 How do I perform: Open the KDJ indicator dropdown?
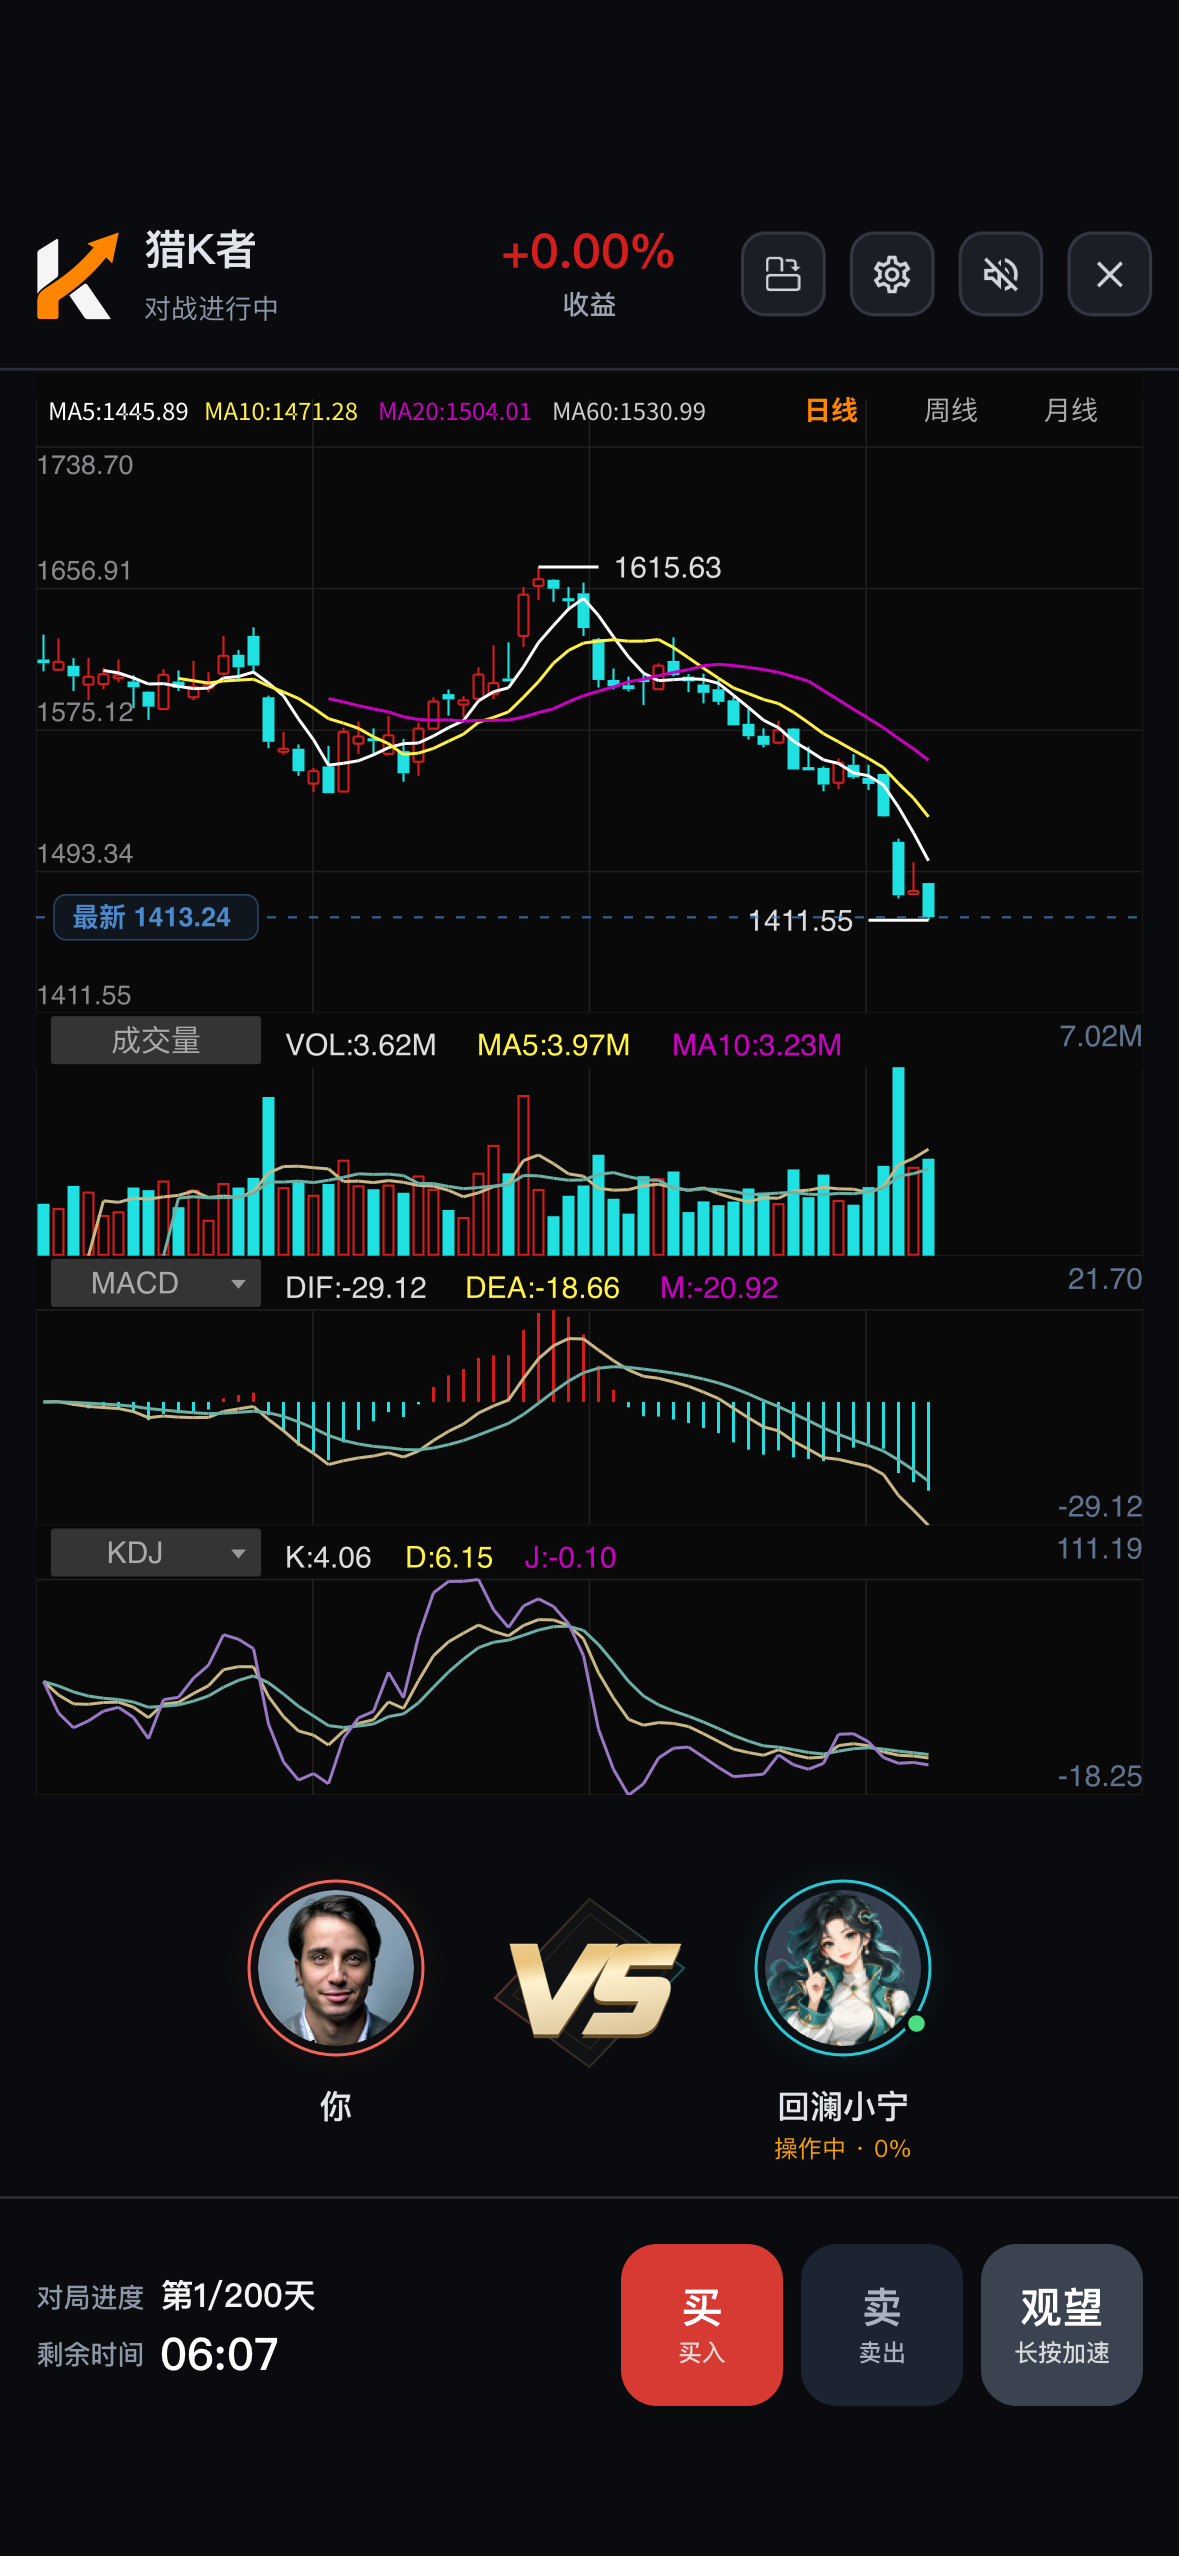(156, 1553)
